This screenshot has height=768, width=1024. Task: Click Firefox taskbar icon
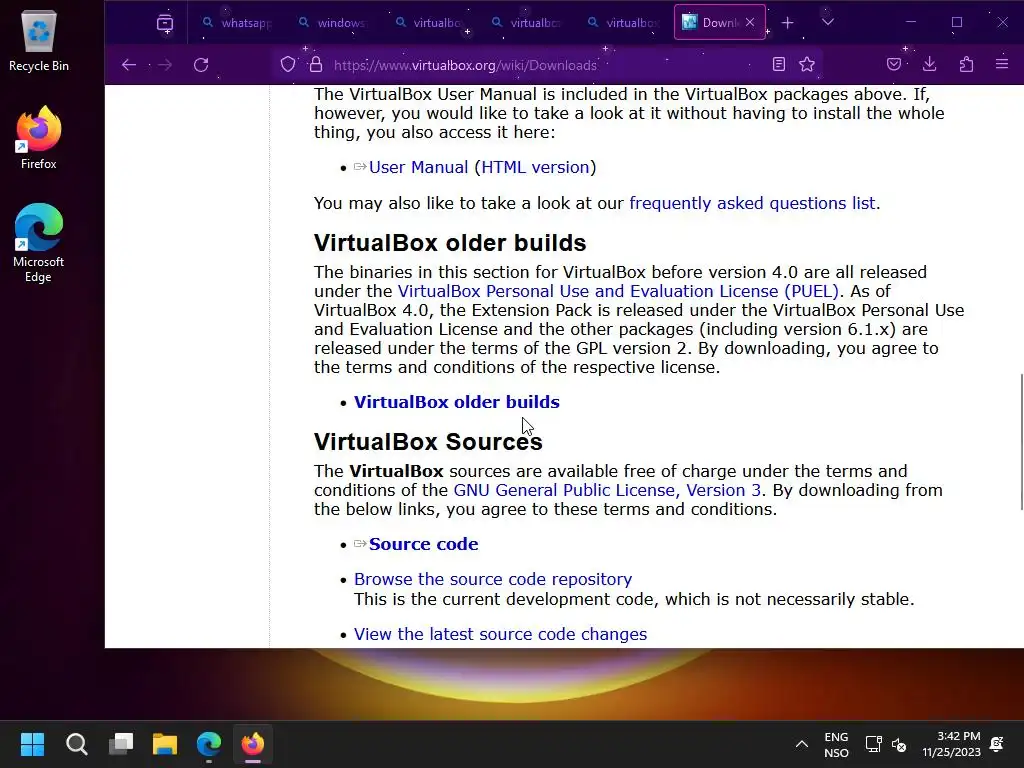(253, 744)
